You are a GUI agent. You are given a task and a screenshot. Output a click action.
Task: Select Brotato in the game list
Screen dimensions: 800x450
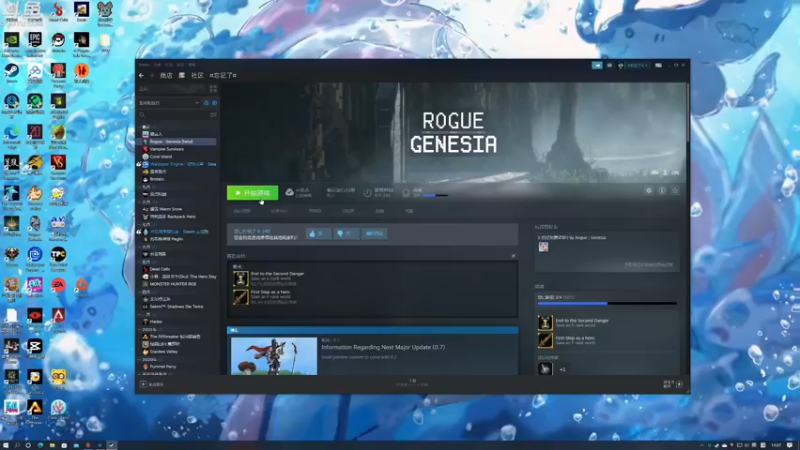(178, 179)
